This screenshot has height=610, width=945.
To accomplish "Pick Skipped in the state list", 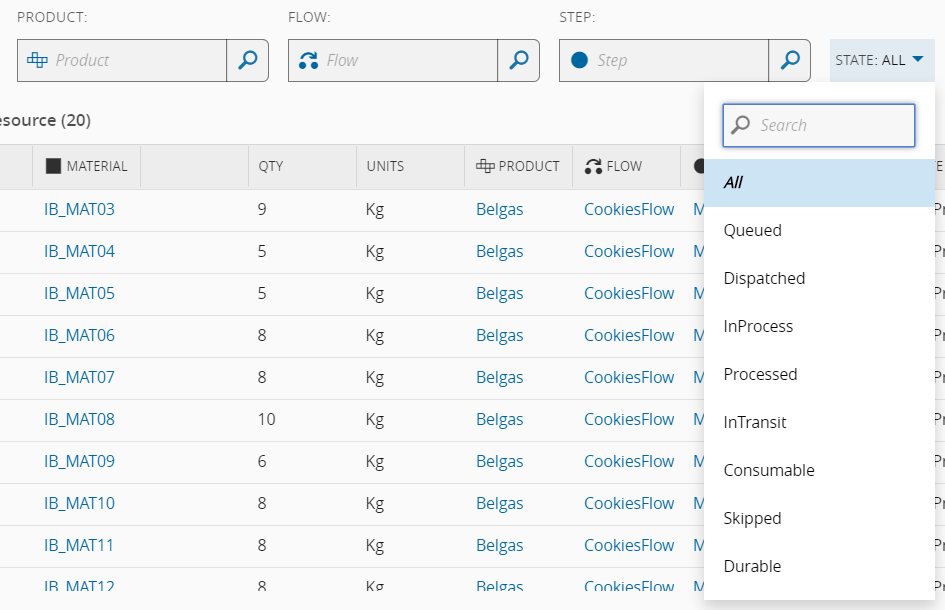I will click(x=752, y=518).
